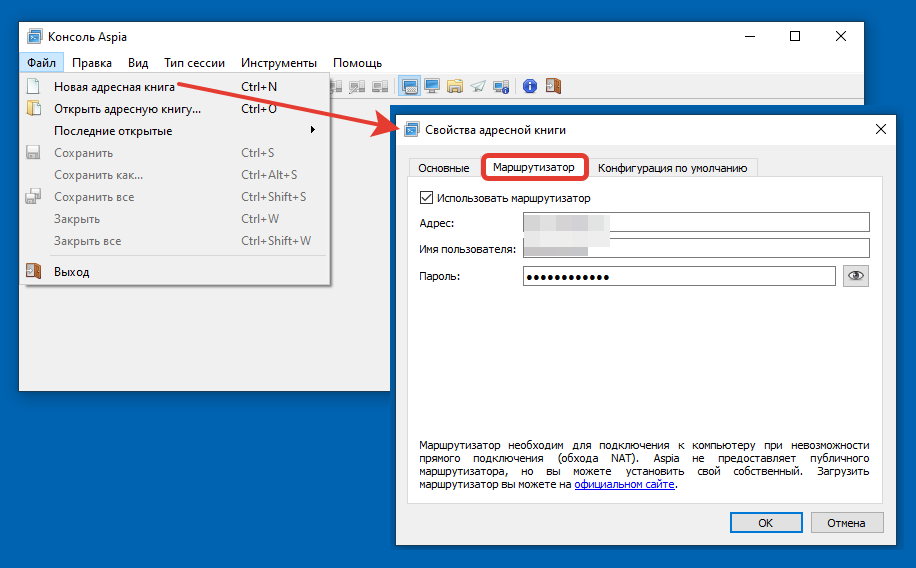916x568 pixels.
Task: Switch to the 'Конфигурация по умолчанию' tab
Action: [672, 168]
